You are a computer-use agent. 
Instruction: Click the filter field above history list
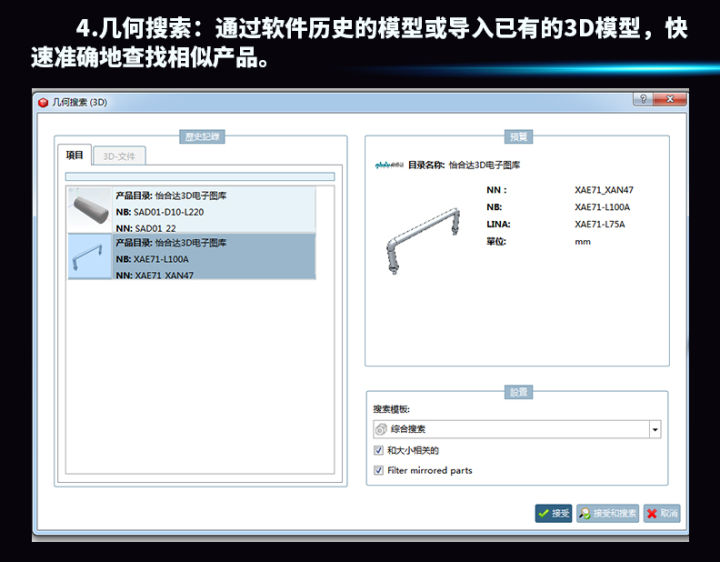[x=200, y=177]
